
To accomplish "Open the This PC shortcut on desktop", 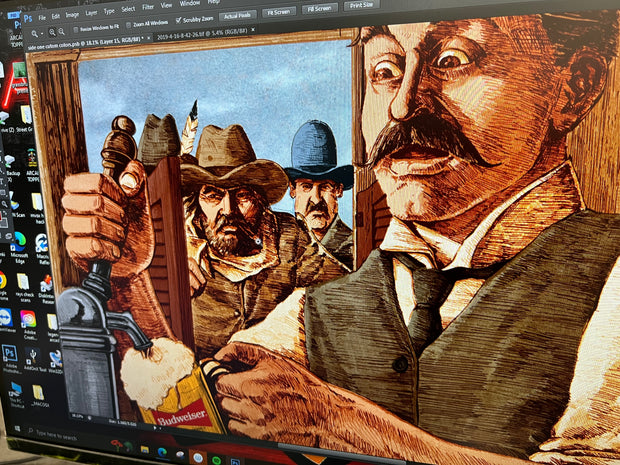I will tap(16, 394).
